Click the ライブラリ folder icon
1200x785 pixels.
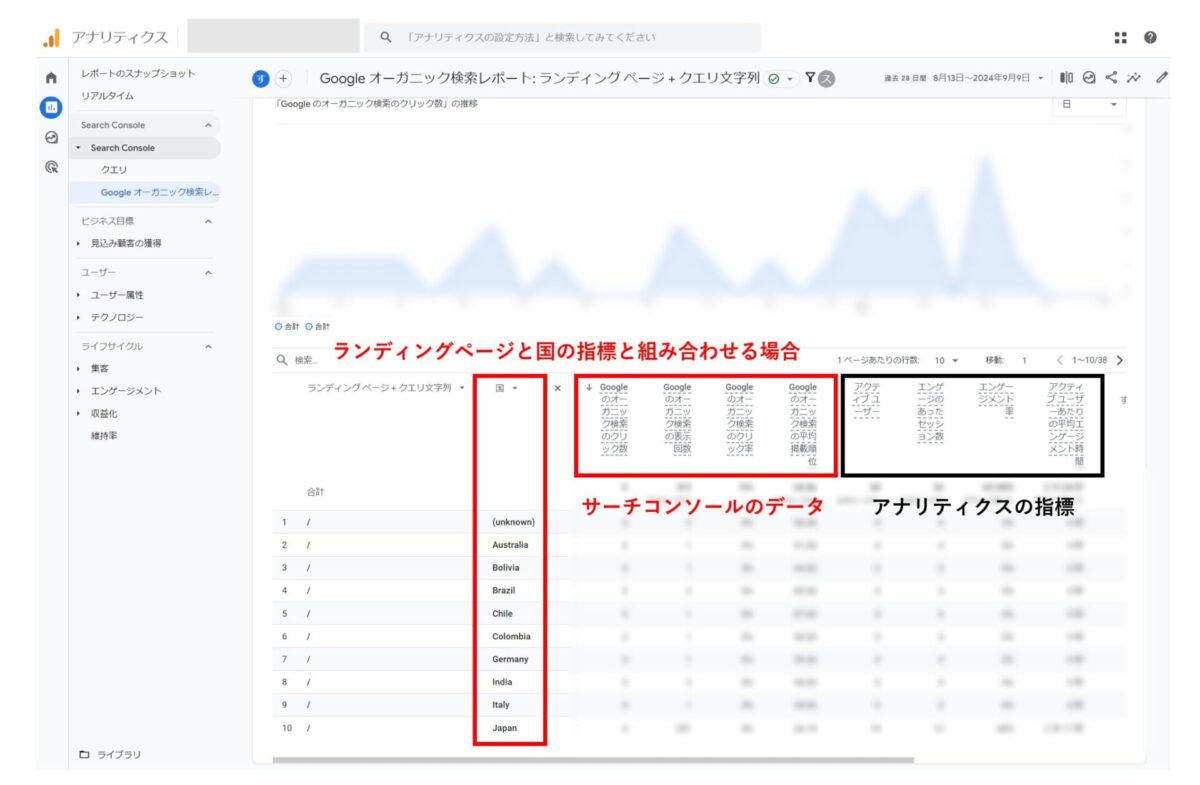[84, 754]
